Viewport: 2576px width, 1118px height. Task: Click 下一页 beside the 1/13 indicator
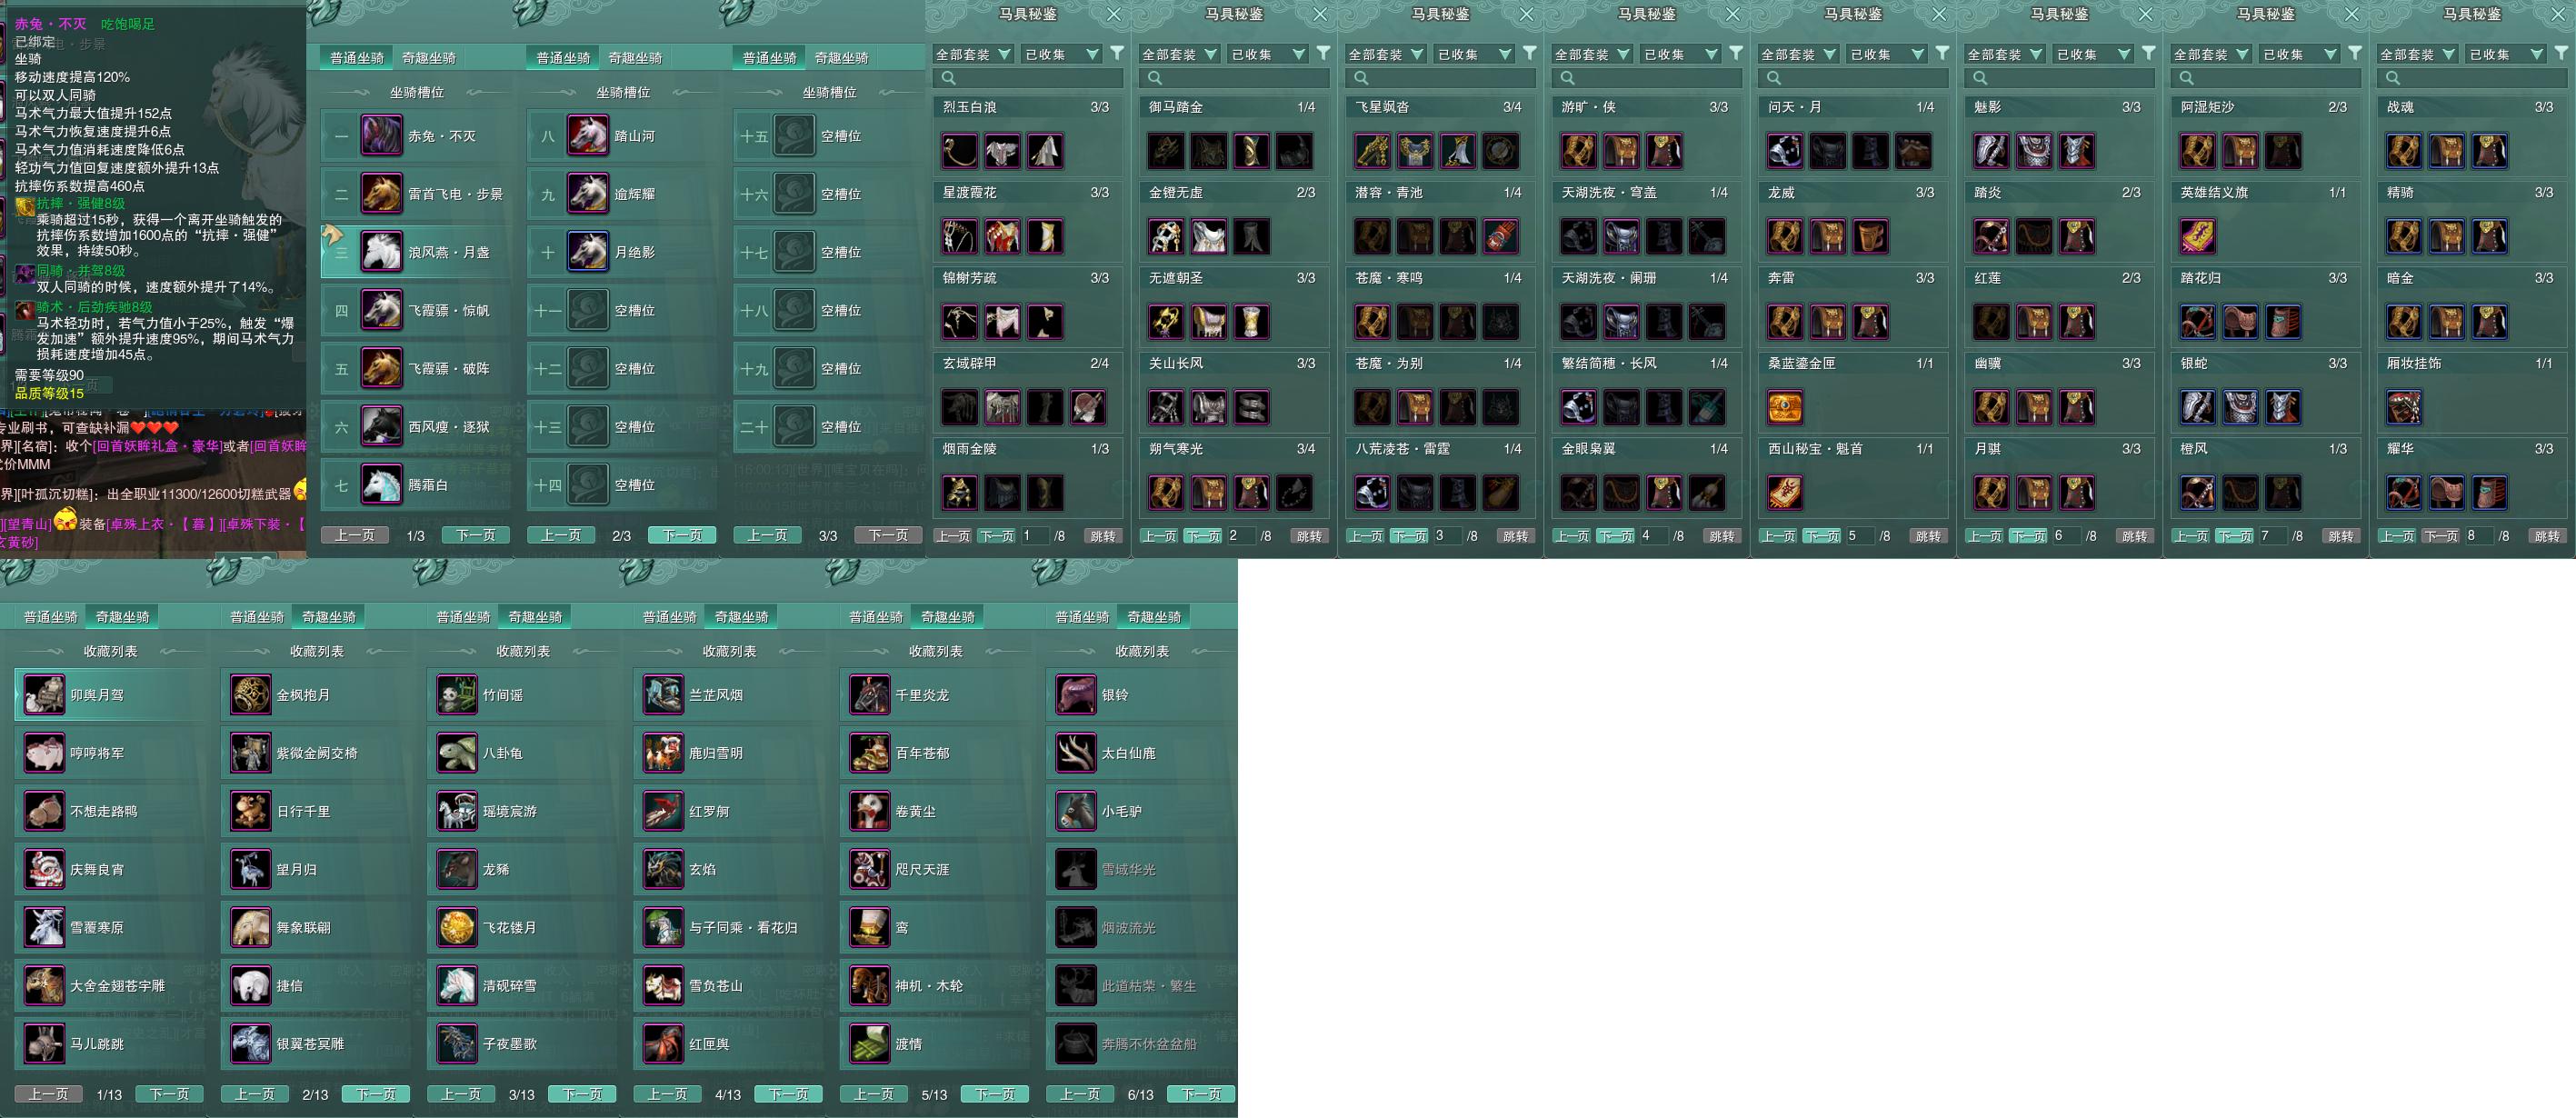pyautogui.click(x=169, y=1094)
